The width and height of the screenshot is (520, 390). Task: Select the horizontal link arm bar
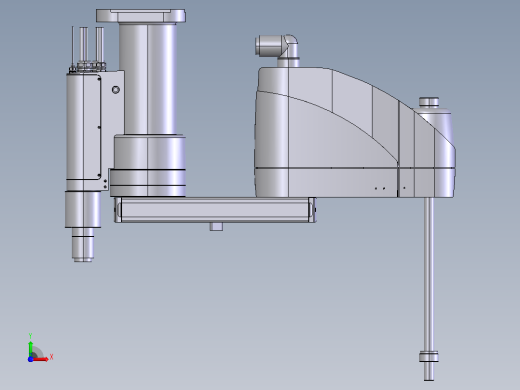pyautogui.click(x=215, y=210)
